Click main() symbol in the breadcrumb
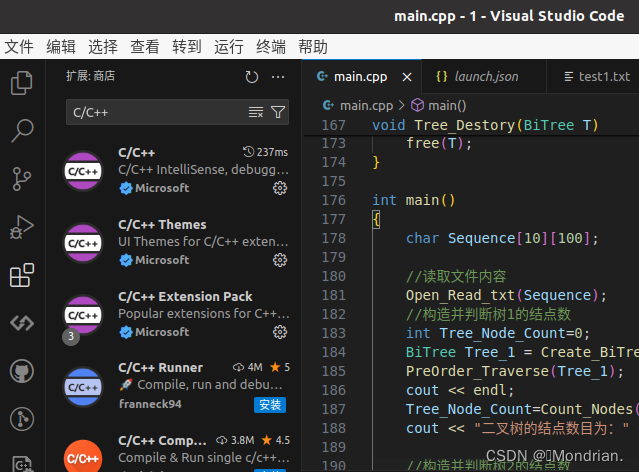The image size is (639, 472). (447, 106)
